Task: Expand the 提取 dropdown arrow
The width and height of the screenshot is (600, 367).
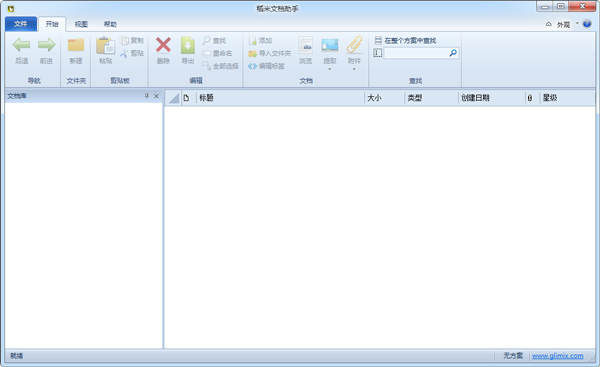Action: [x=329, y=69]
